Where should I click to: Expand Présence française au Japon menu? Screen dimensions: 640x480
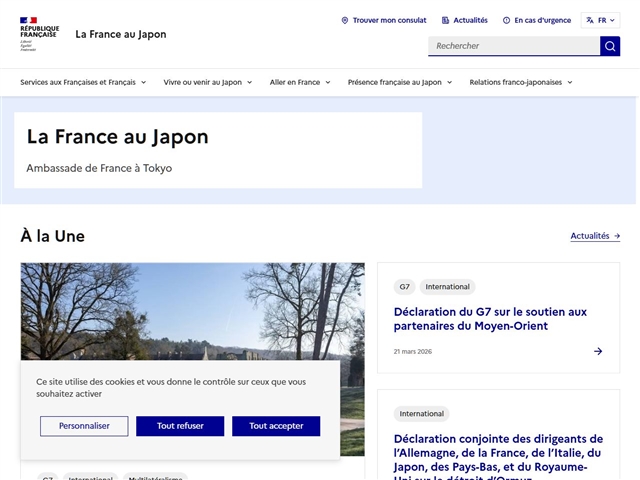tap(400, 82)
